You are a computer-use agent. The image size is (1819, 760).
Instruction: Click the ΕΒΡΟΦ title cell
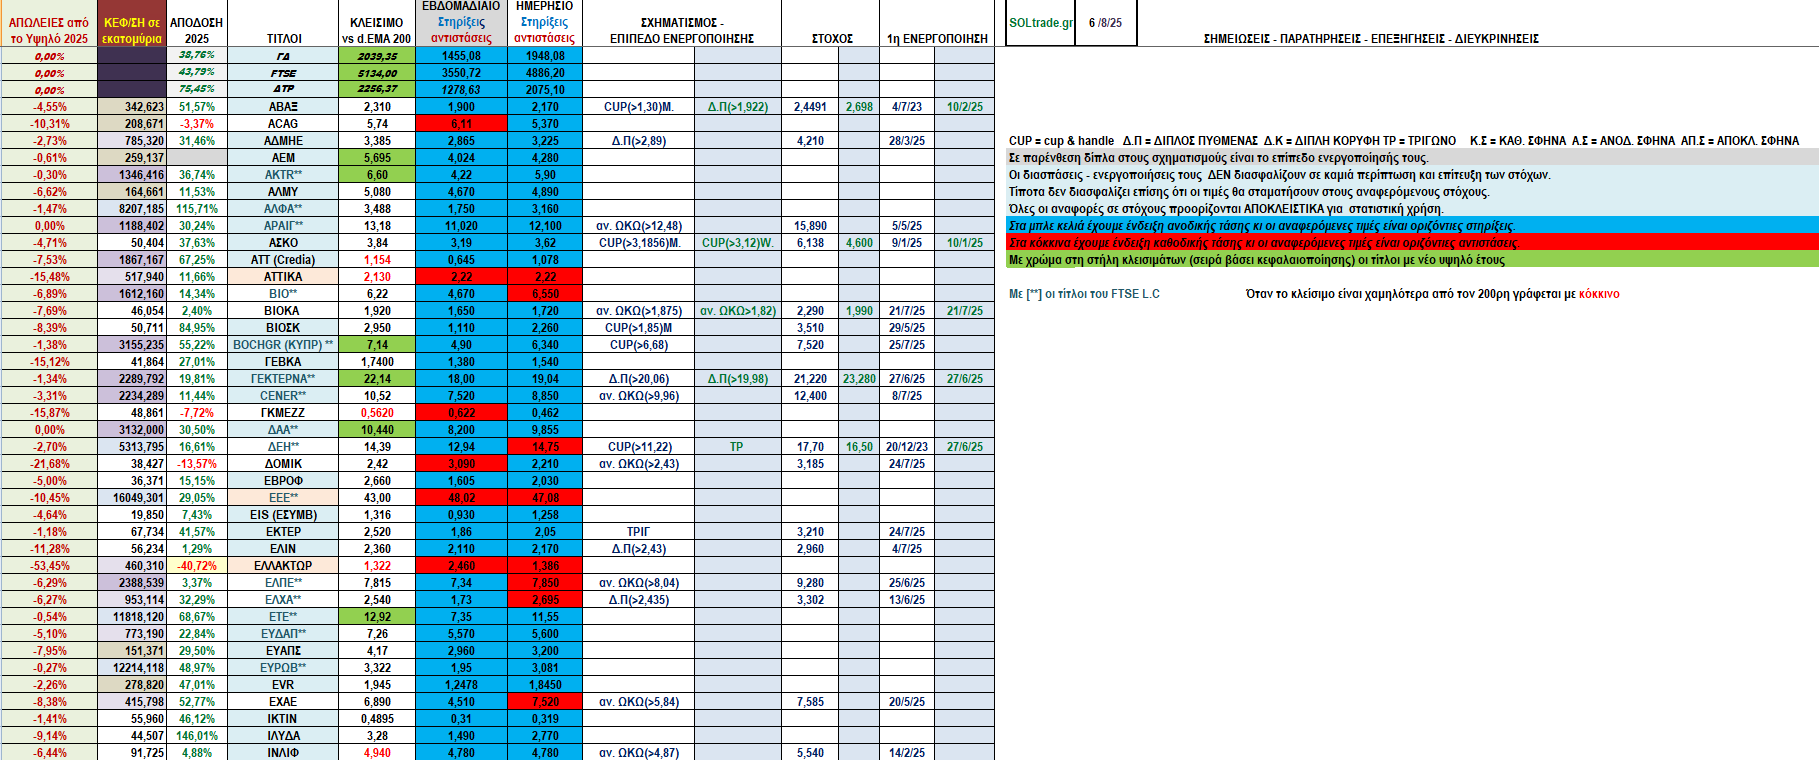pyautogui.click(x=283, y=481)
